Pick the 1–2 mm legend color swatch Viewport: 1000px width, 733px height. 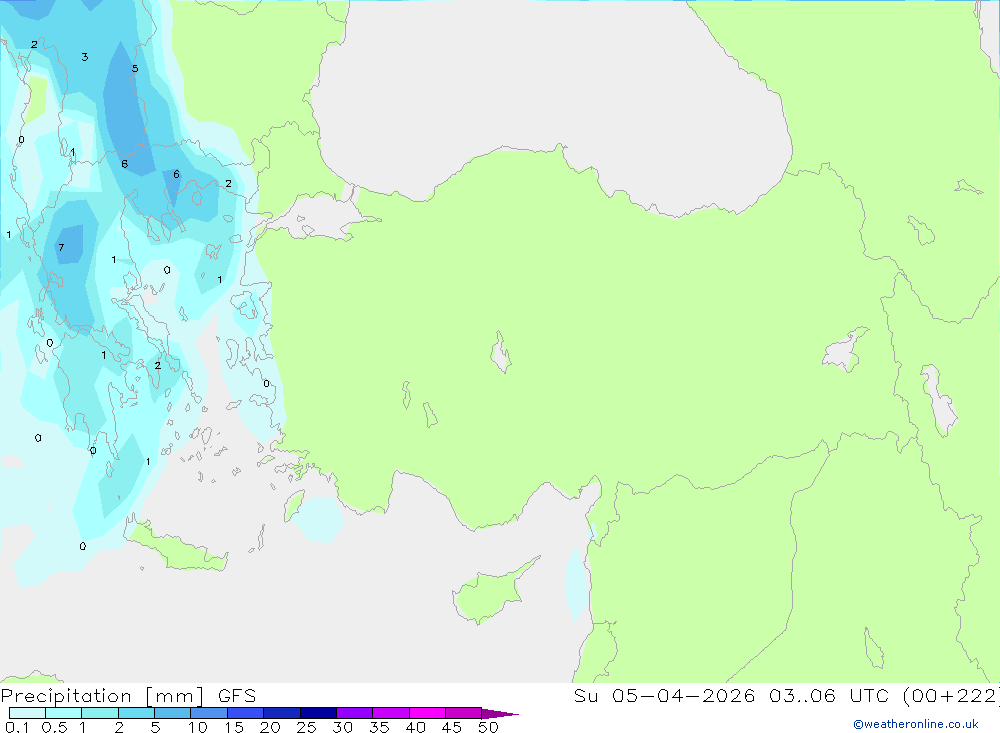click(100, 713)
